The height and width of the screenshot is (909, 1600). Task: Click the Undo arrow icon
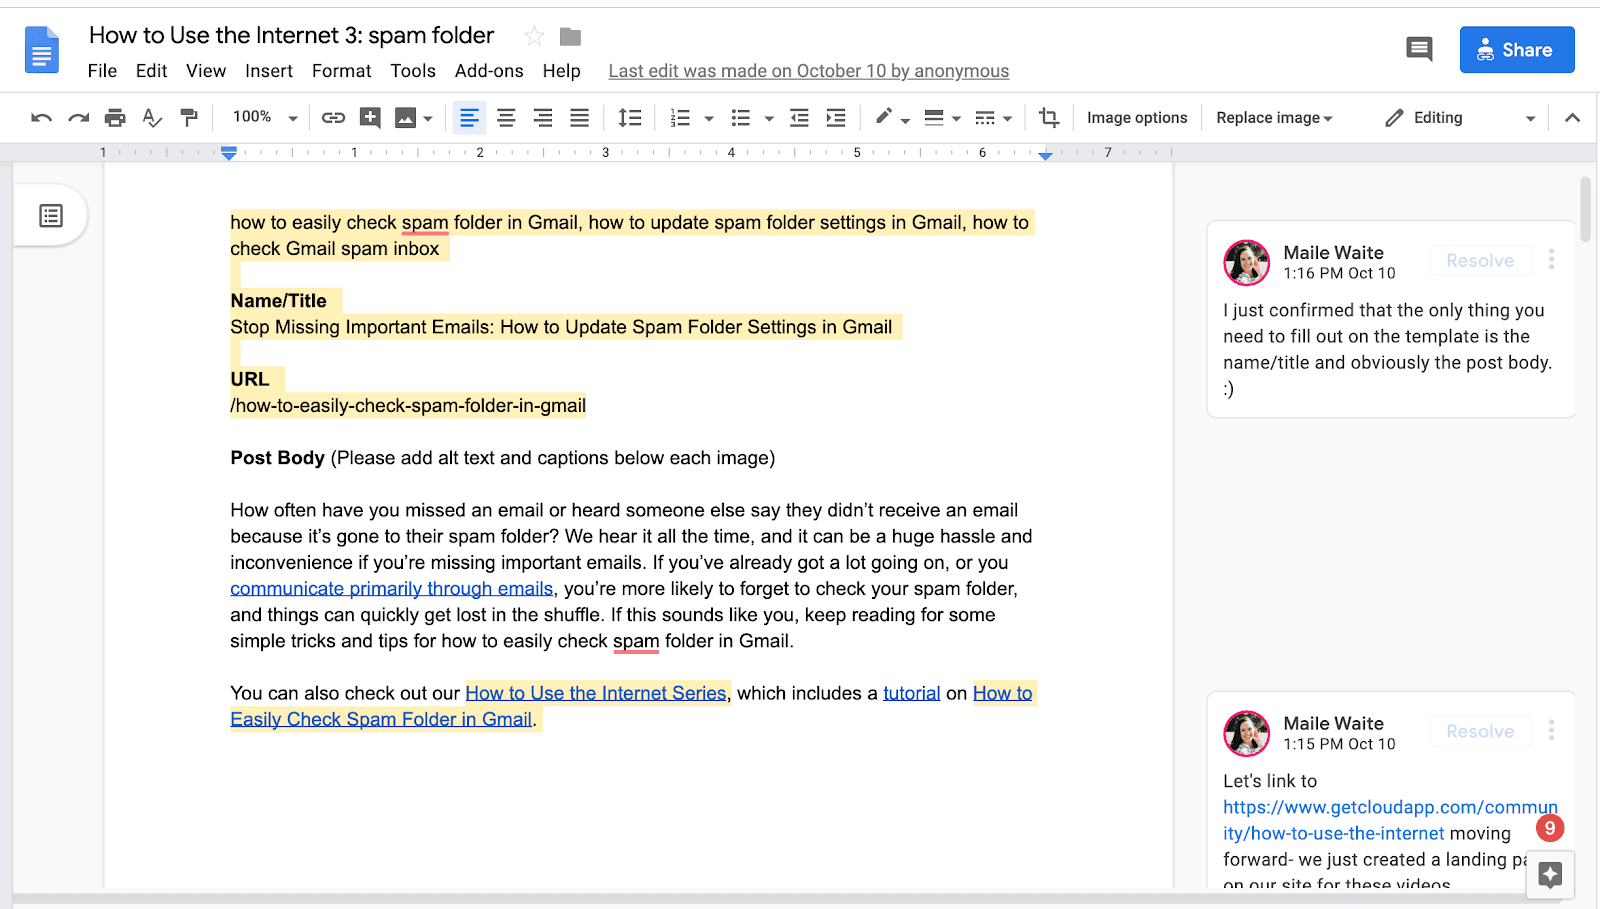(41, 118)
